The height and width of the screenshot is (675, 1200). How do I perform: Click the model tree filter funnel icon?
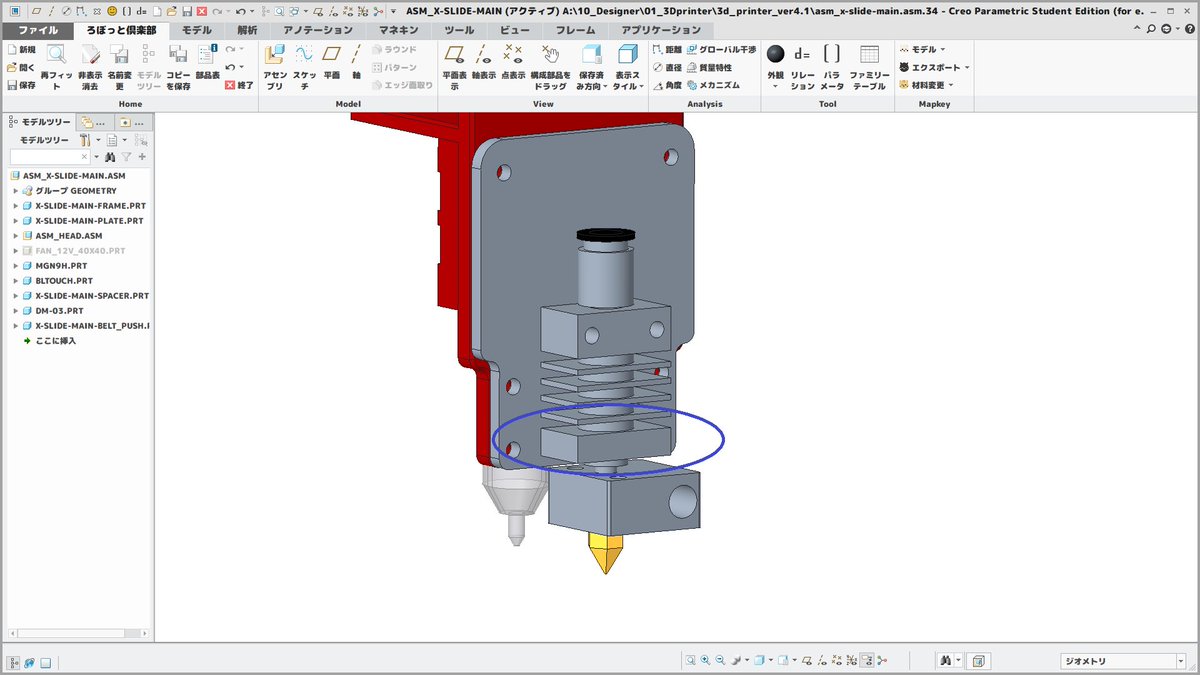click(127, 157)
